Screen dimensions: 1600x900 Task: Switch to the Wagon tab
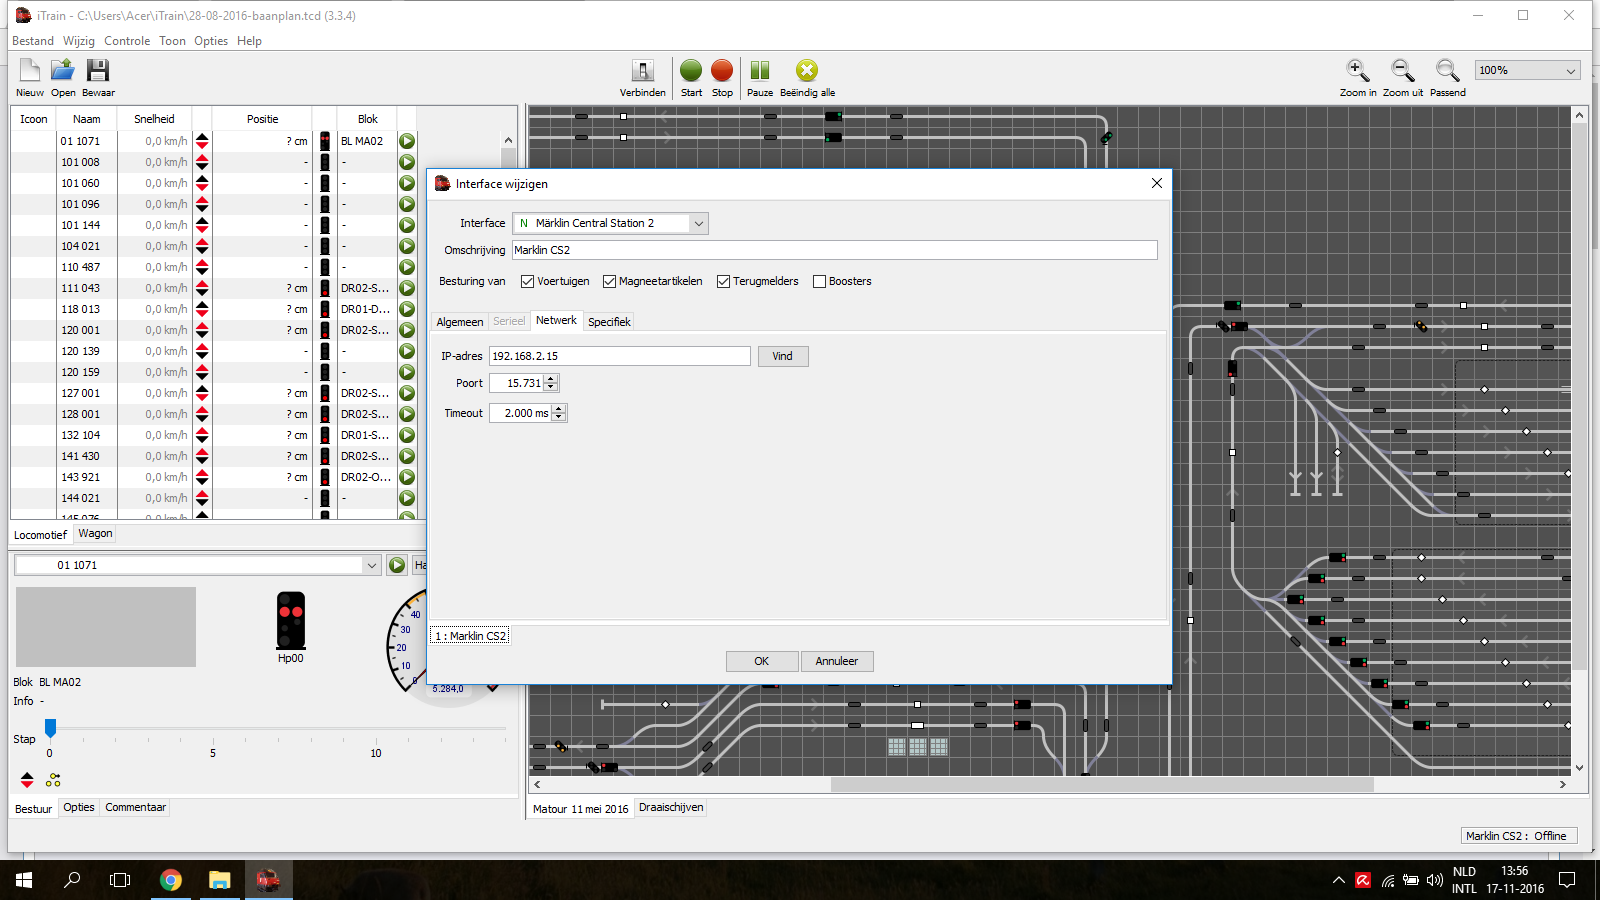(x=95, y=533)
